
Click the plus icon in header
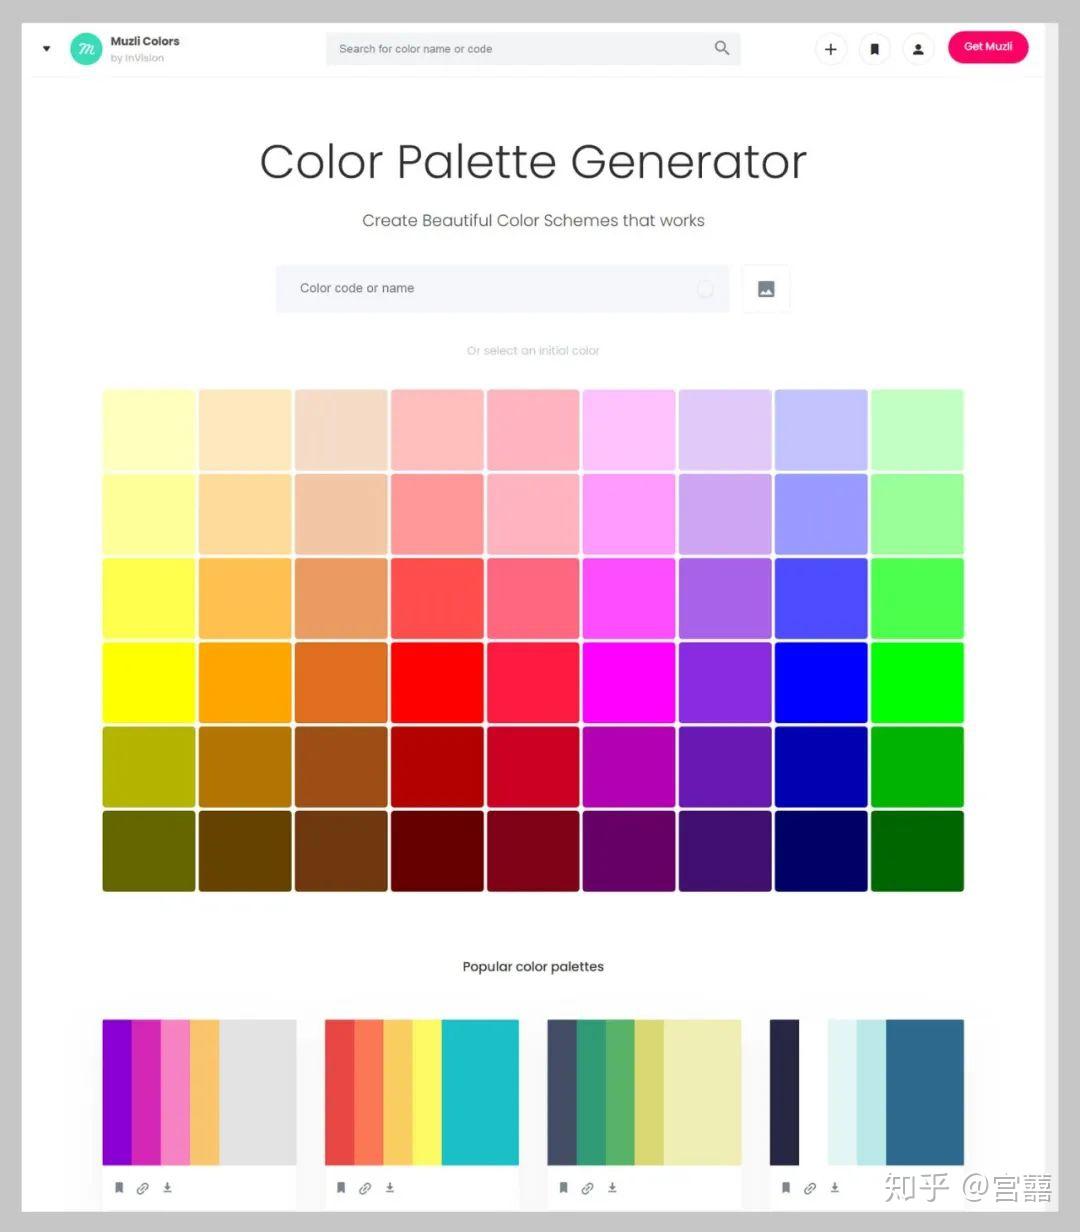coord(830,49)
